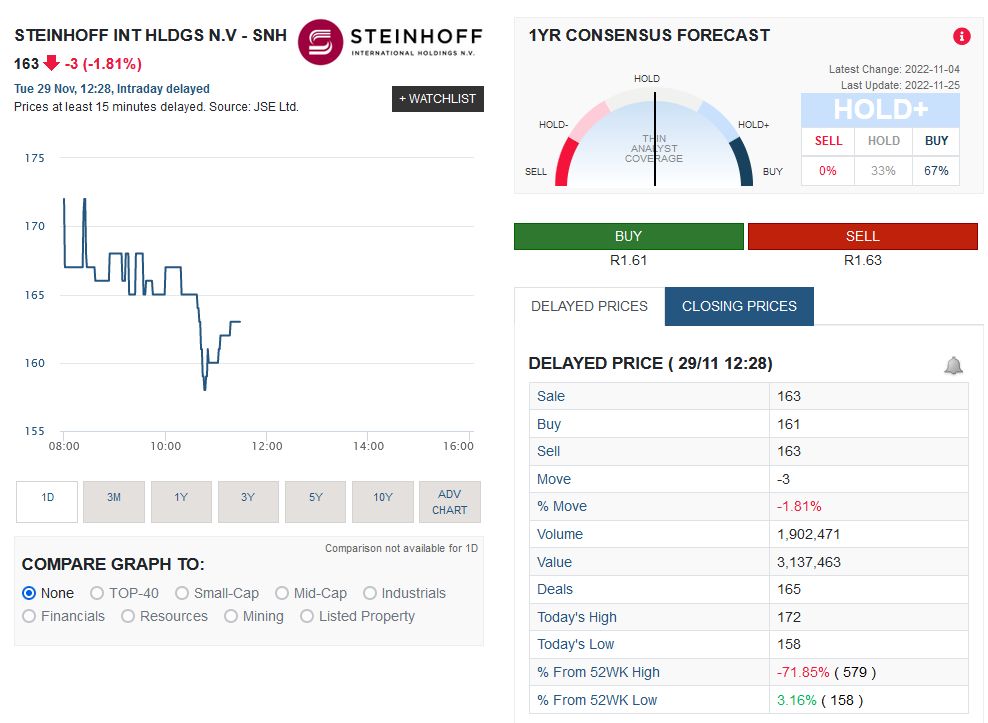The image size is (988, 723).
Task: Click the '-3 (-1.81%)' price change text
Action: coord(103,64)
